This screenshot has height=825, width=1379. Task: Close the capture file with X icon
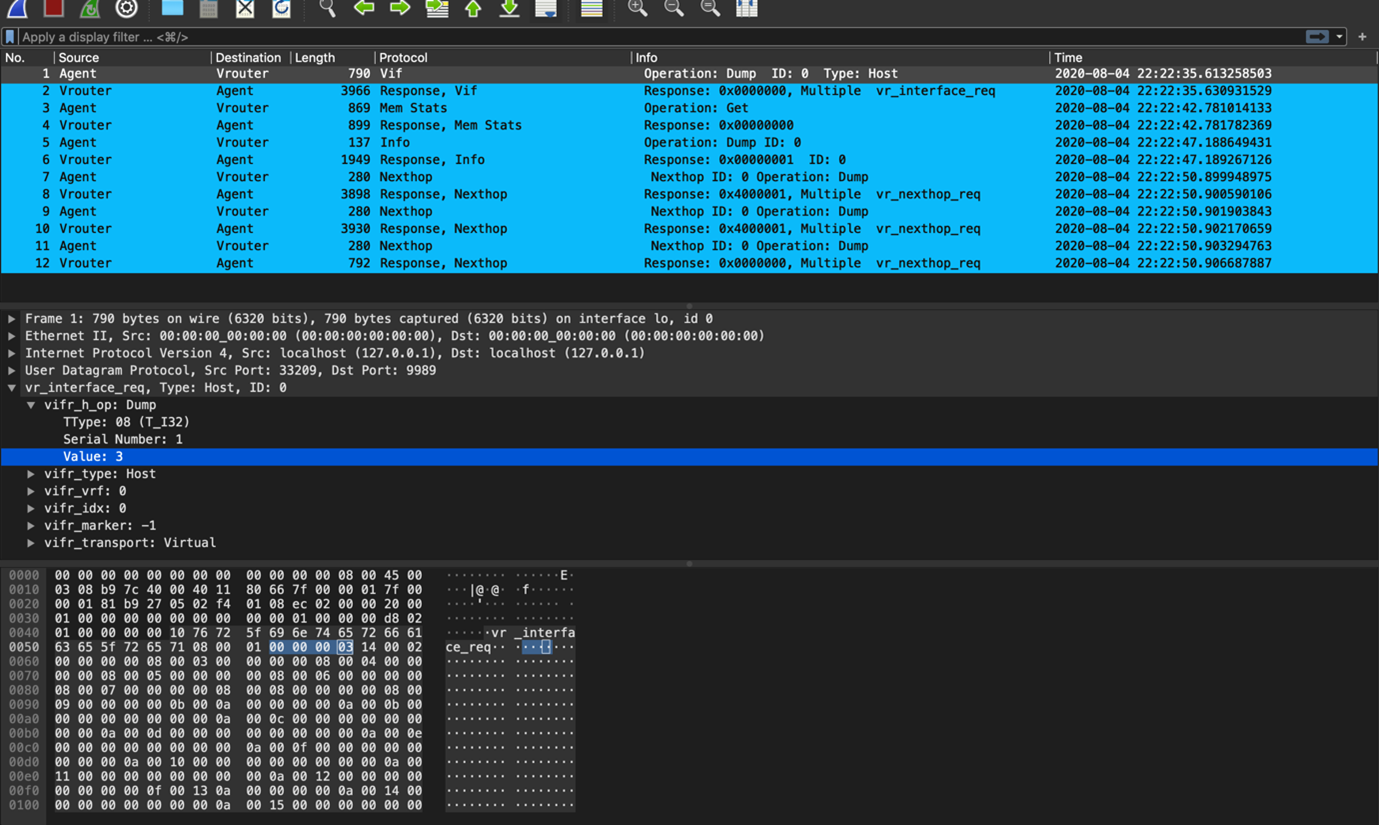point(245,8)
